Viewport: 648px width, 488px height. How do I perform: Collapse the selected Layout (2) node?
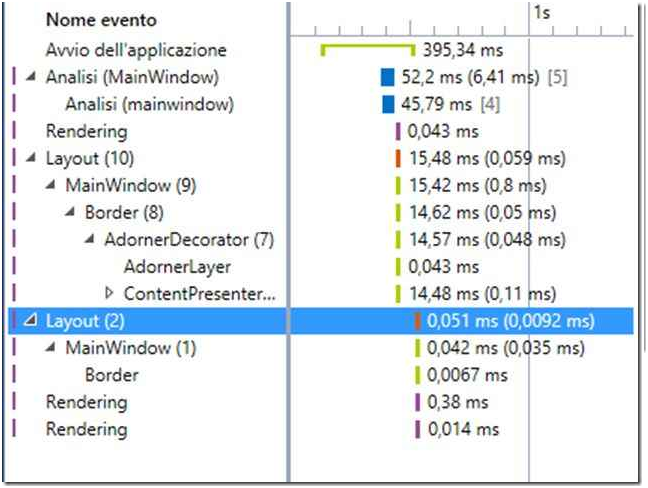(30, 320)
